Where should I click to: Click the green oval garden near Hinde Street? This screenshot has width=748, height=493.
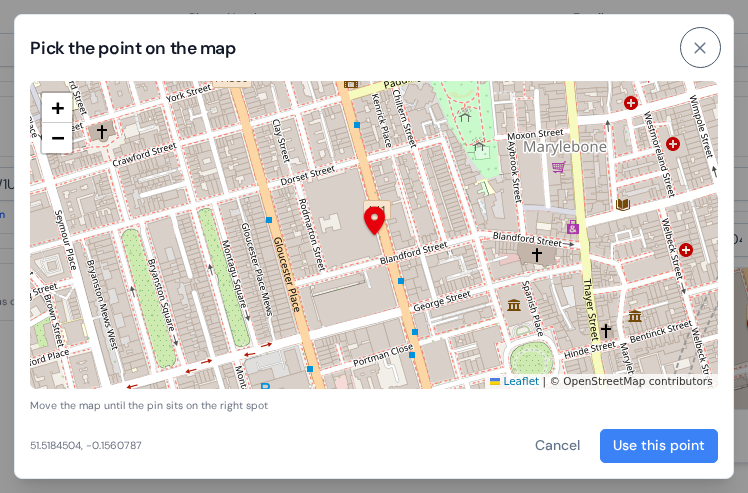click(x=531, y=357)
